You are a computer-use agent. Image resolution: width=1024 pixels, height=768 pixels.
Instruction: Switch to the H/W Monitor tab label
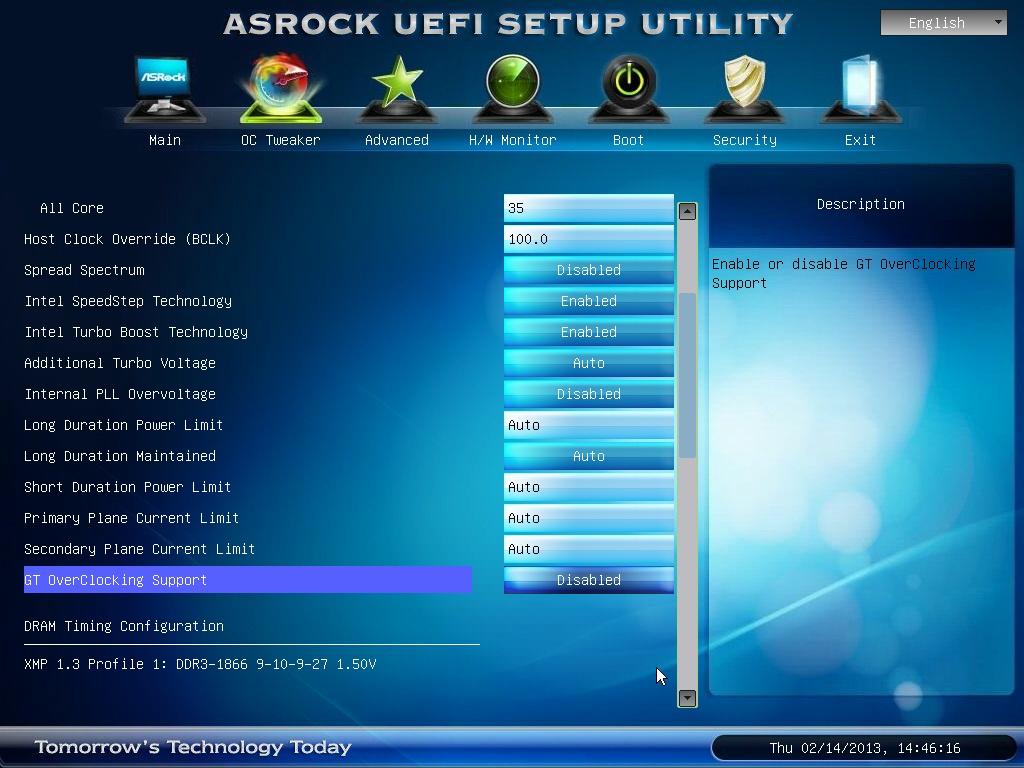coord(513,140)
